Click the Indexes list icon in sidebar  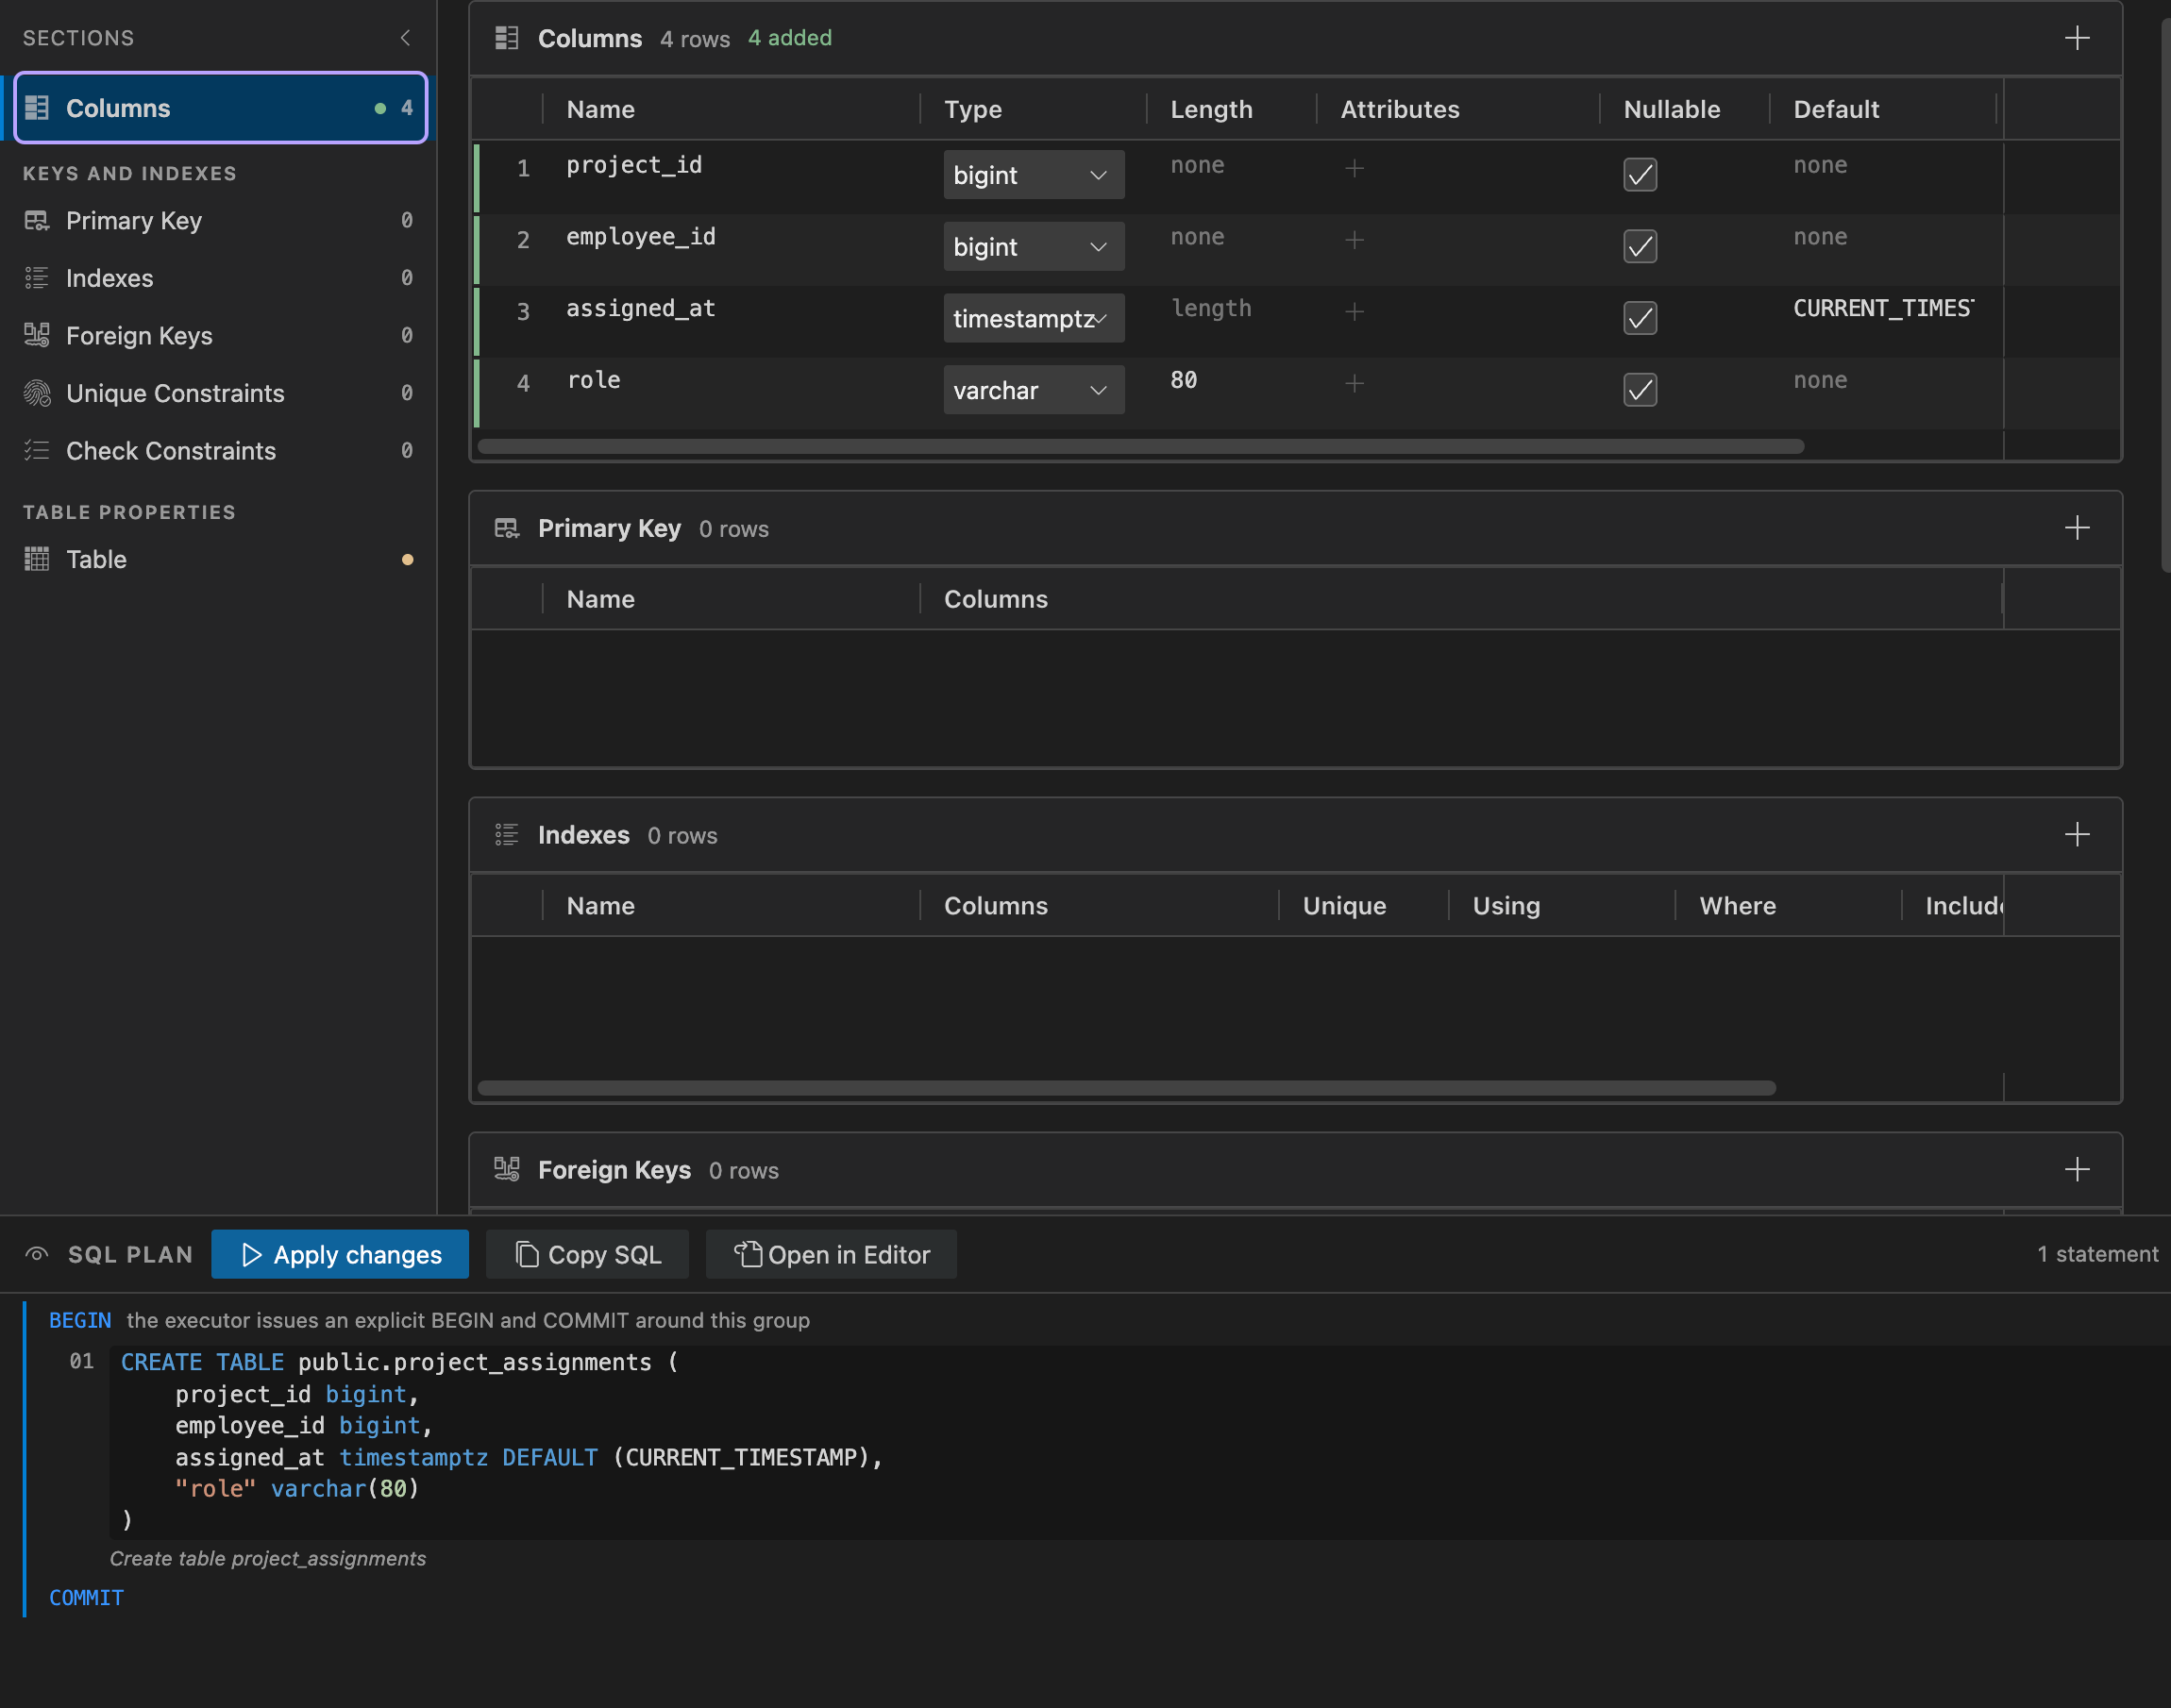37,278
